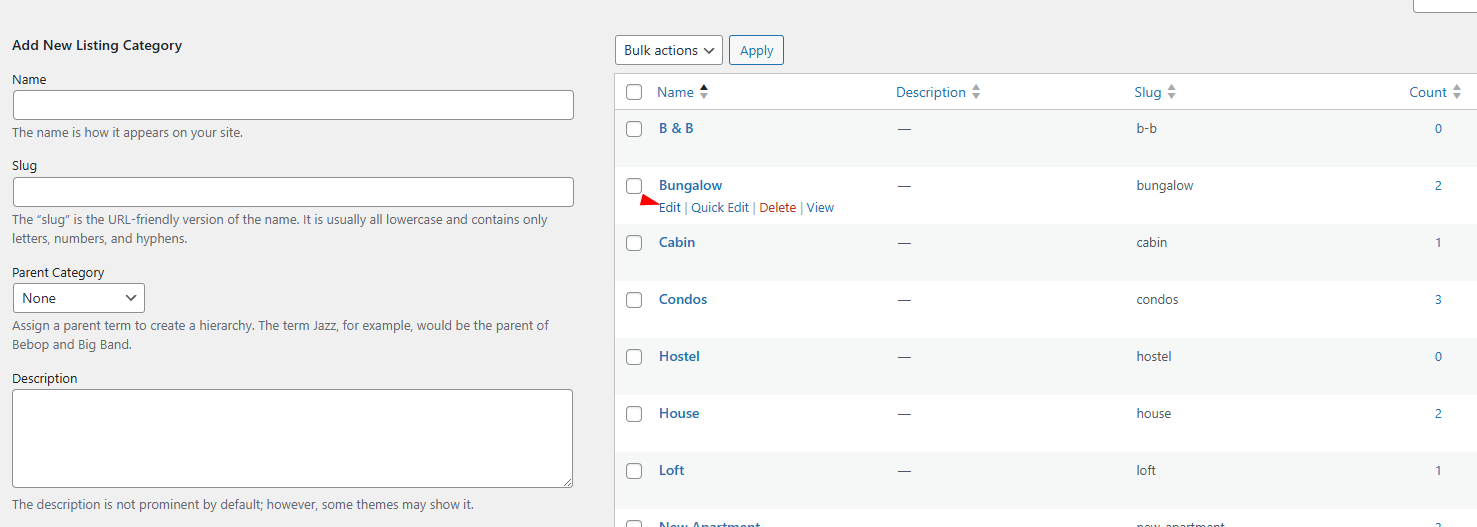
Task: Check the Bungalow category checkbox
Action: (634, 186)
